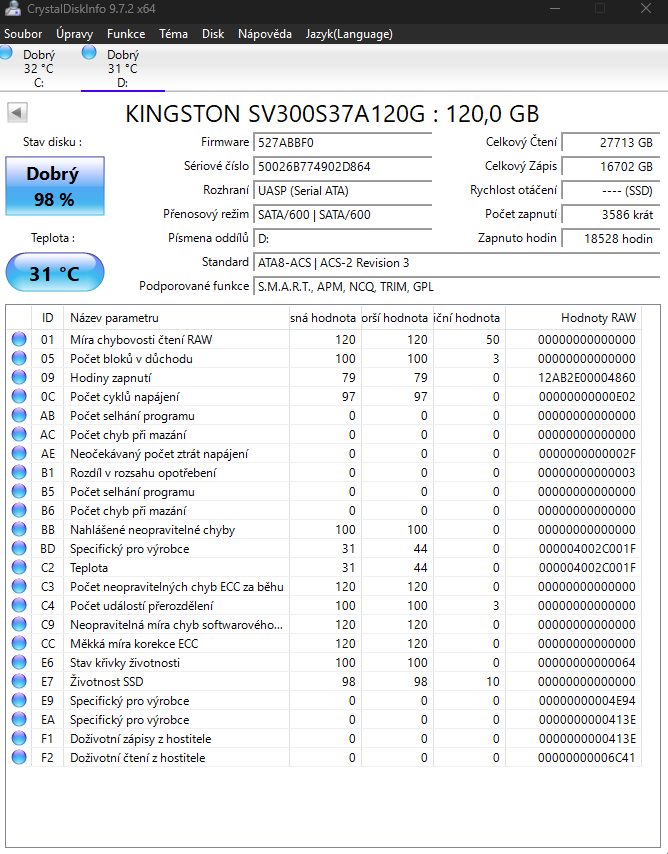The width and height of the screenshot is (668, 854).
Task: Click the status orb for attribute B6
Action: pos(19,510)
